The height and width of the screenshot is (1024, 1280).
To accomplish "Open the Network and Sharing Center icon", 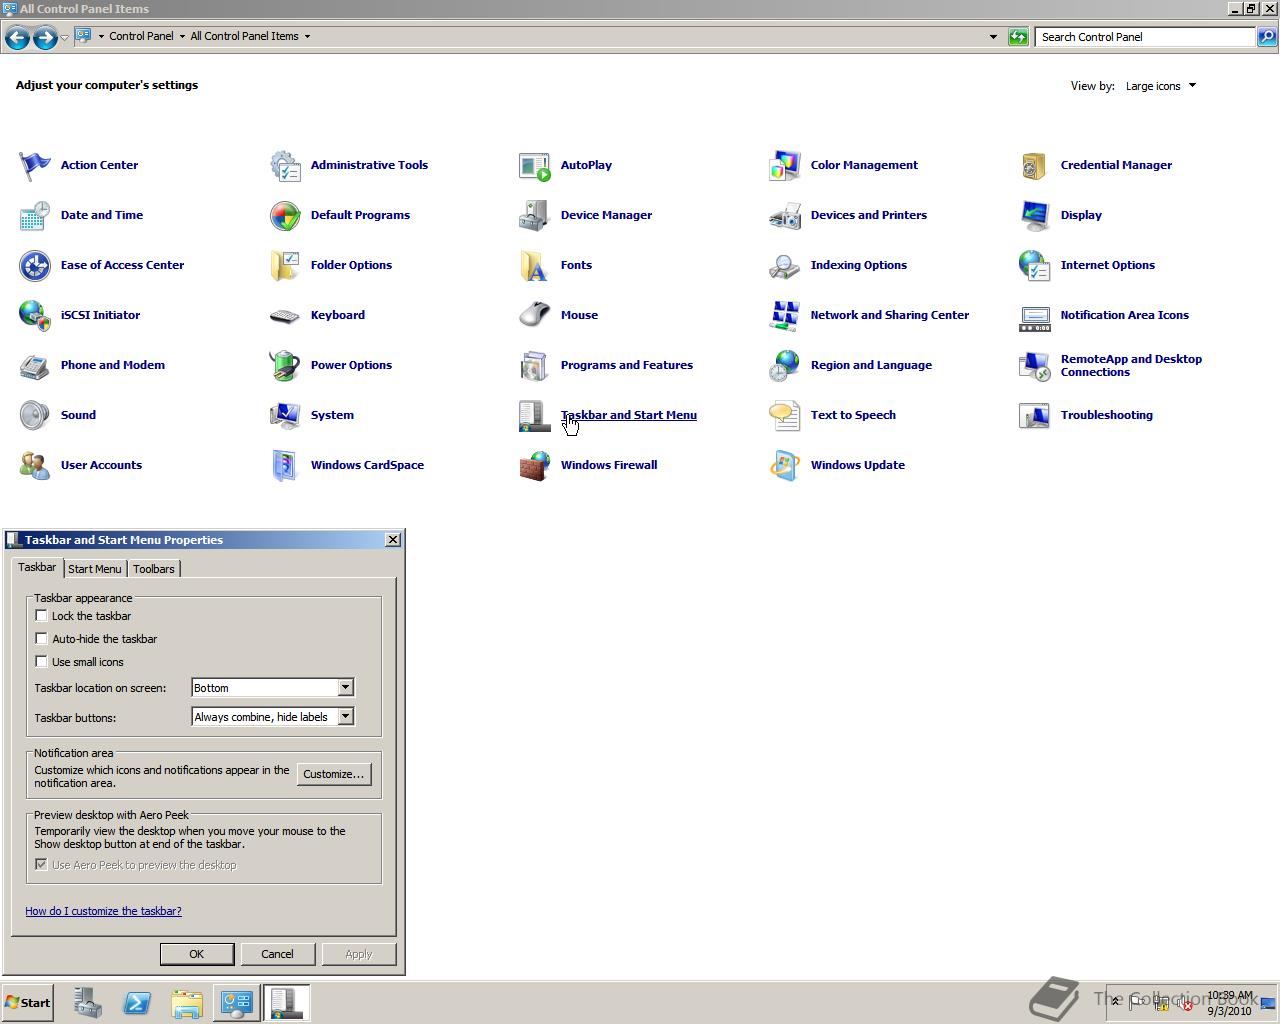I will coord(785,315).
